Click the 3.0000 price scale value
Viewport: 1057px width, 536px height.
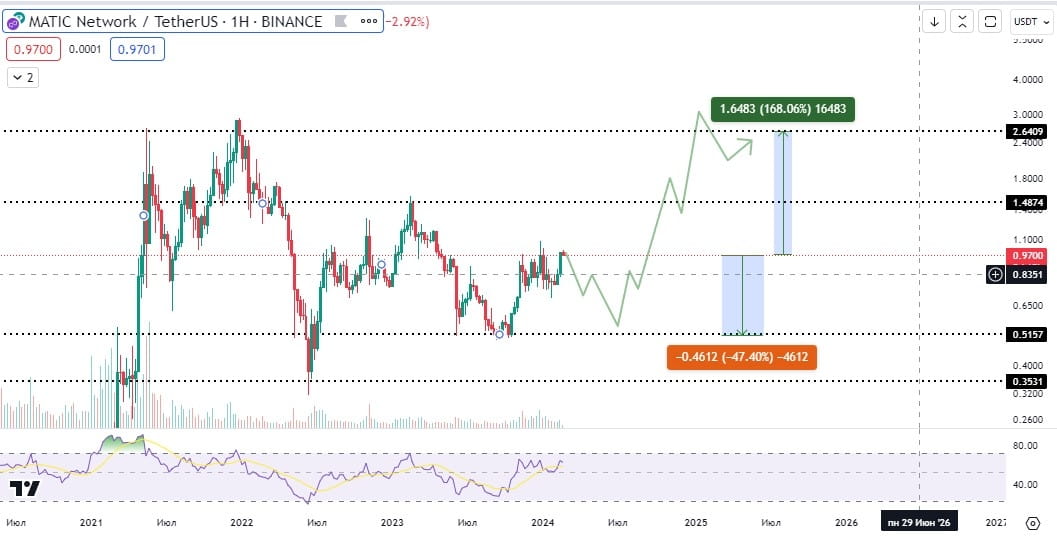(x=1028, y=115)
